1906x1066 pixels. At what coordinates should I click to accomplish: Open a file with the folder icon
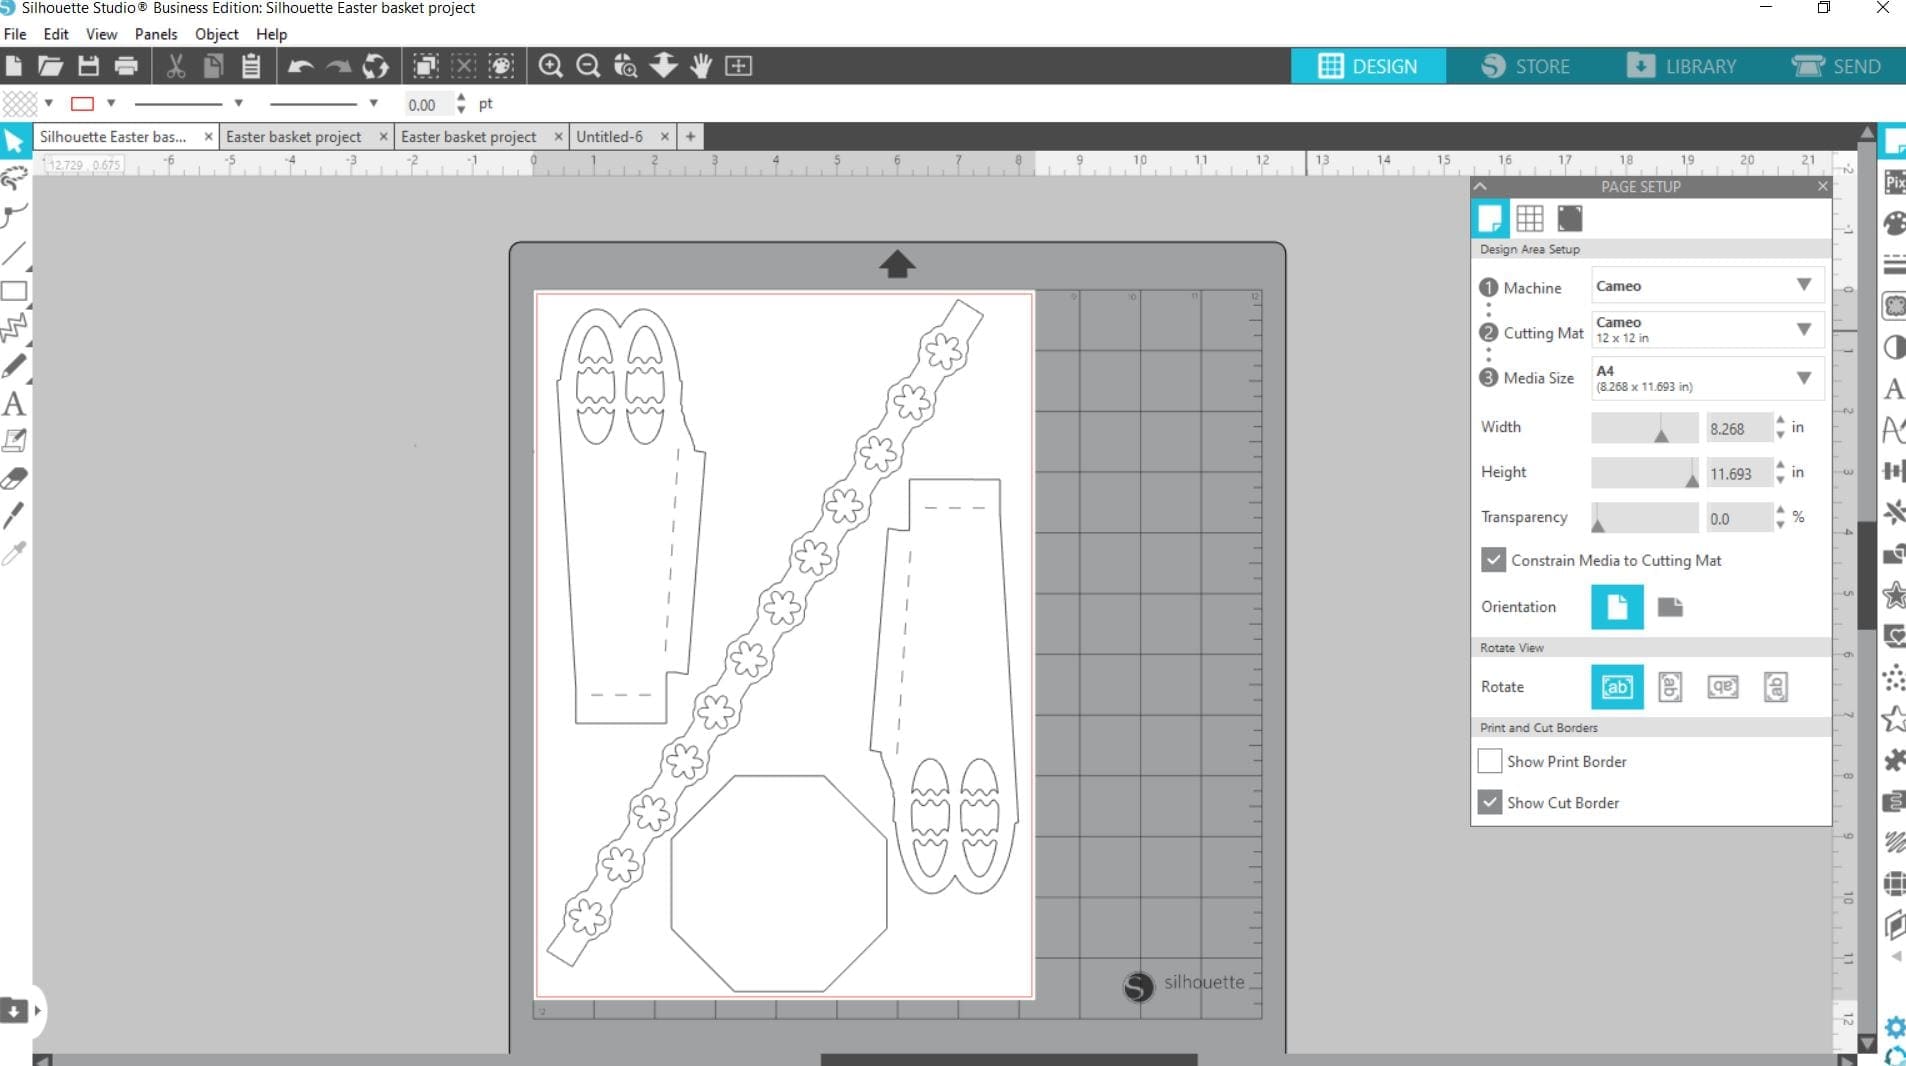(50, 66)
